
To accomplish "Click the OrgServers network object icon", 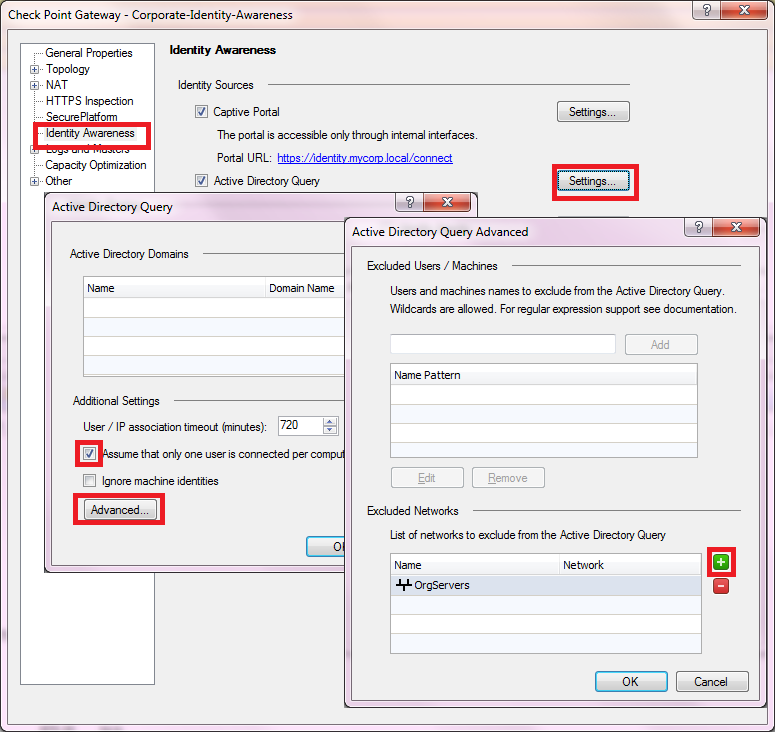I will tap(403, 585).
